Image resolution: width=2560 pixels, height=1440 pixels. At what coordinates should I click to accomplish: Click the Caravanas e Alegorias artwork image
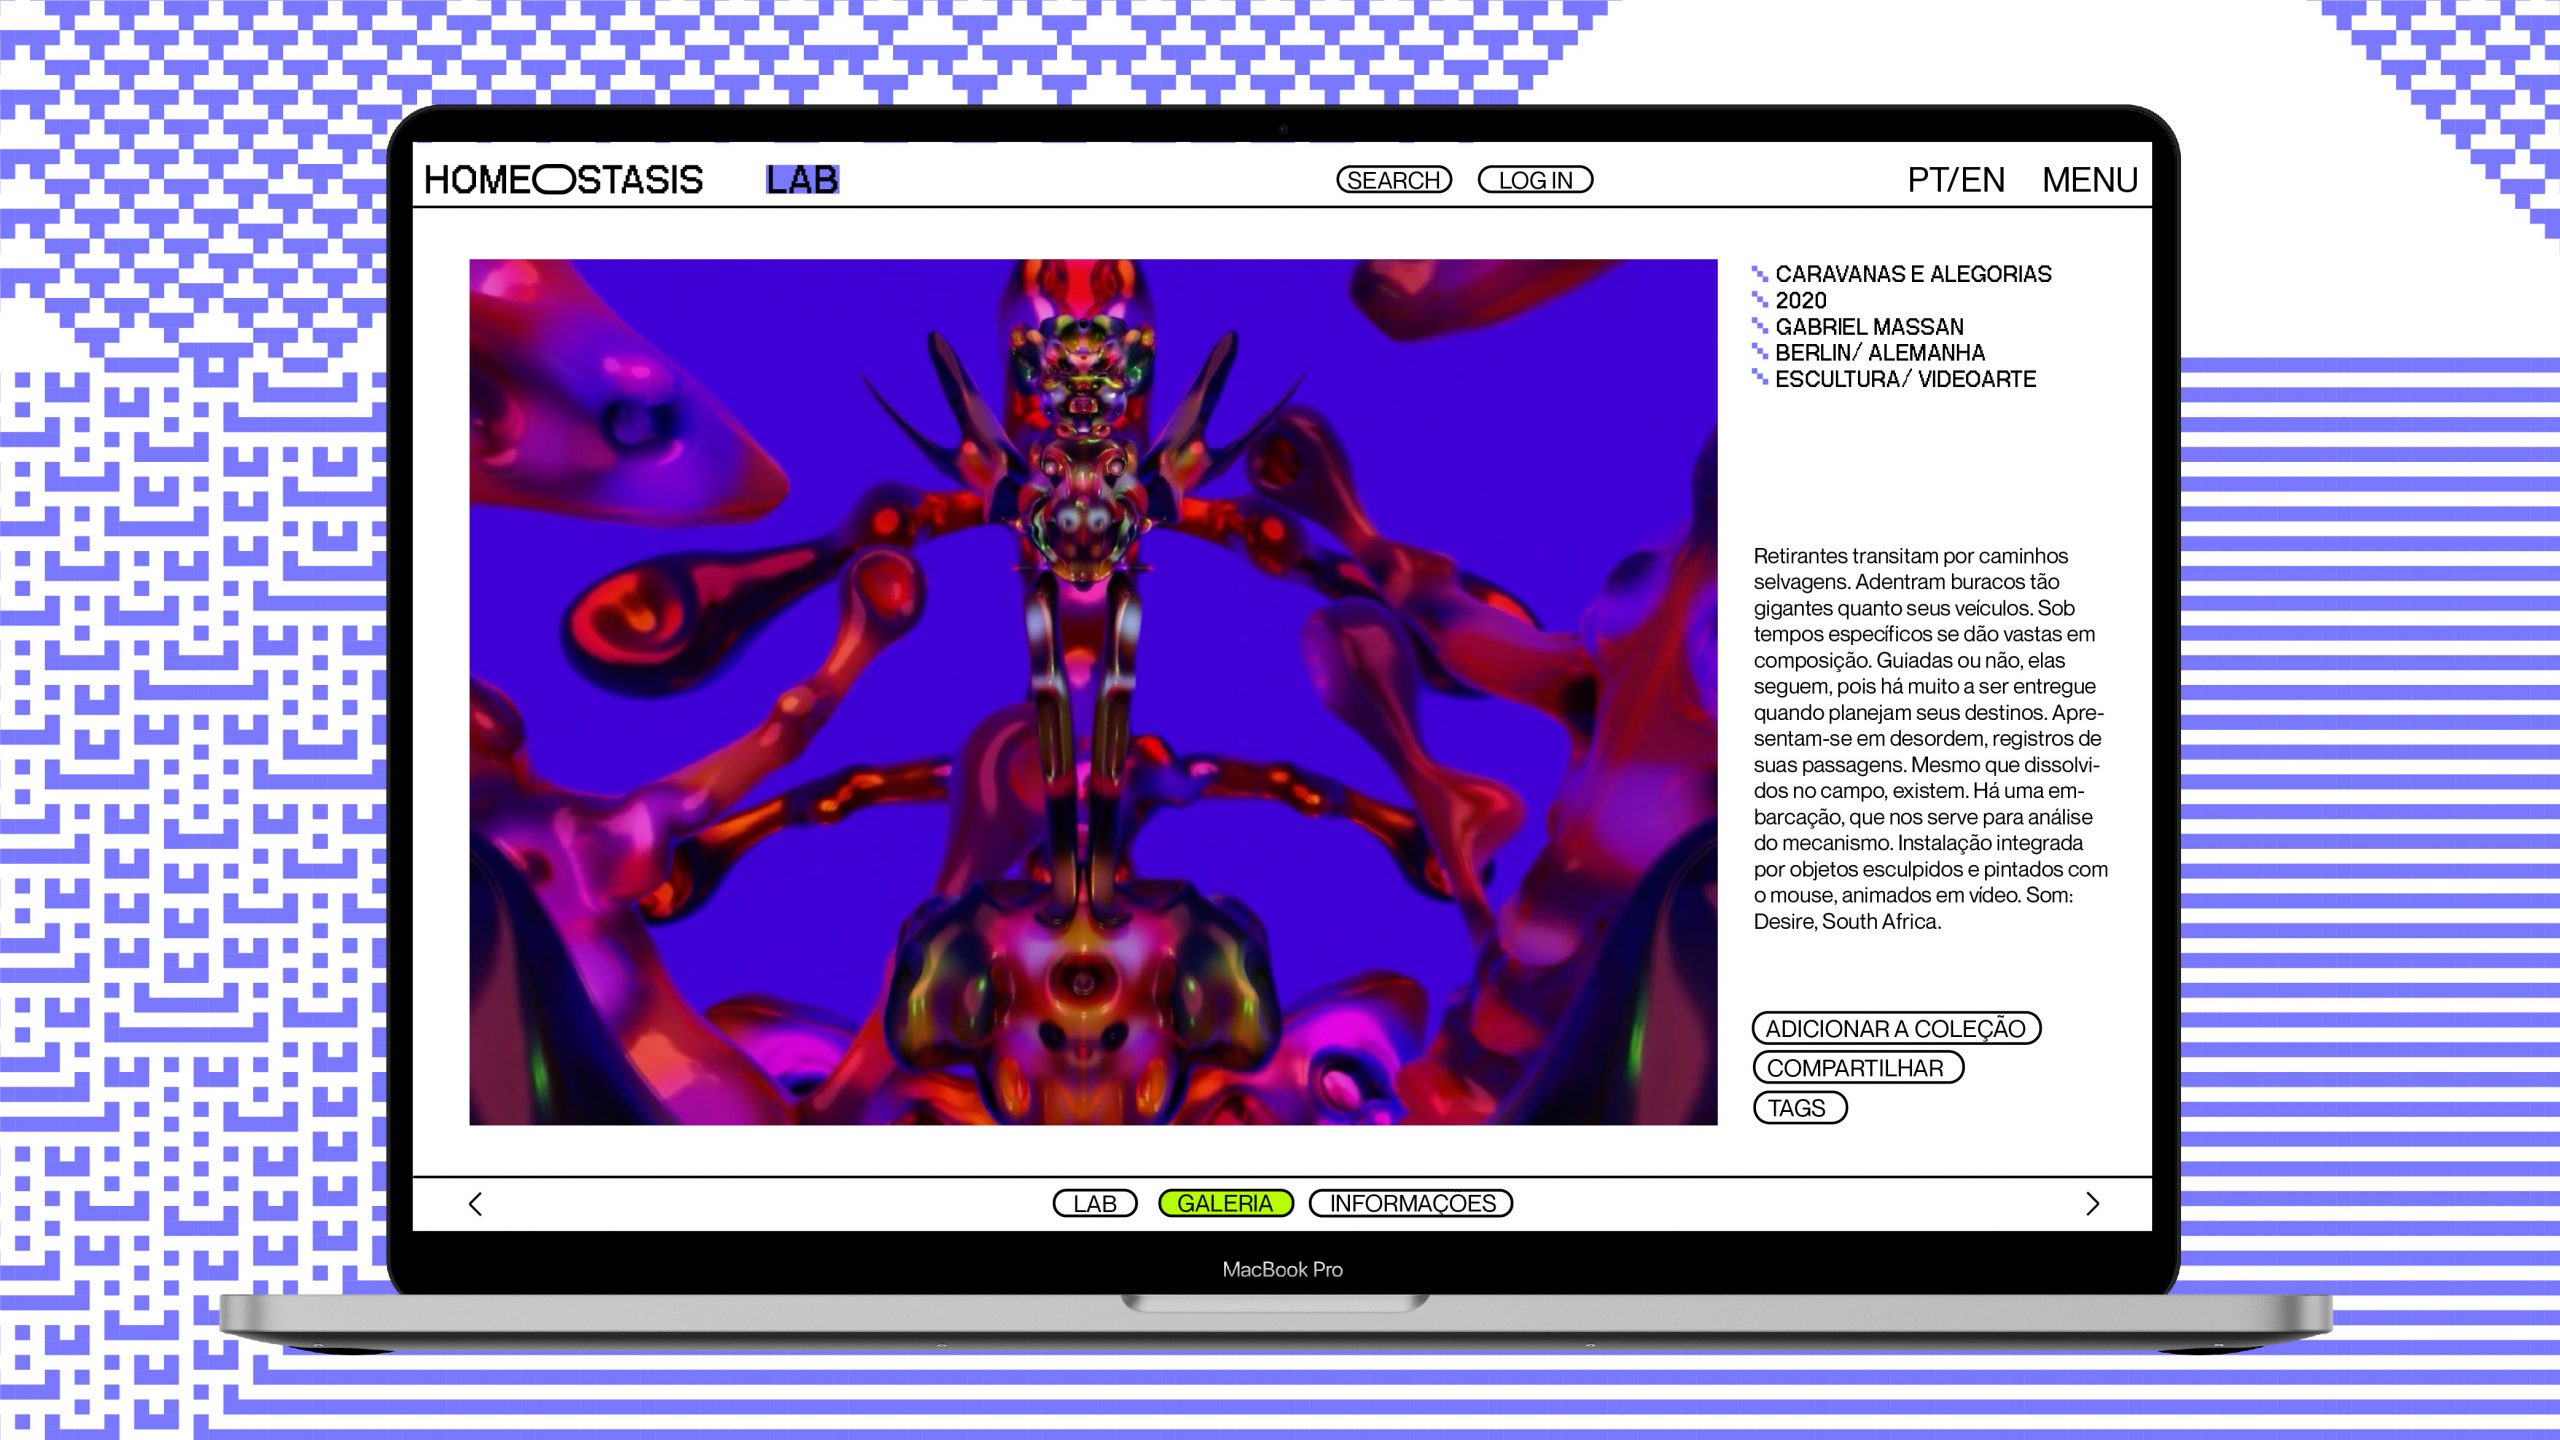pyautogui.click(x=1093, y=692)
